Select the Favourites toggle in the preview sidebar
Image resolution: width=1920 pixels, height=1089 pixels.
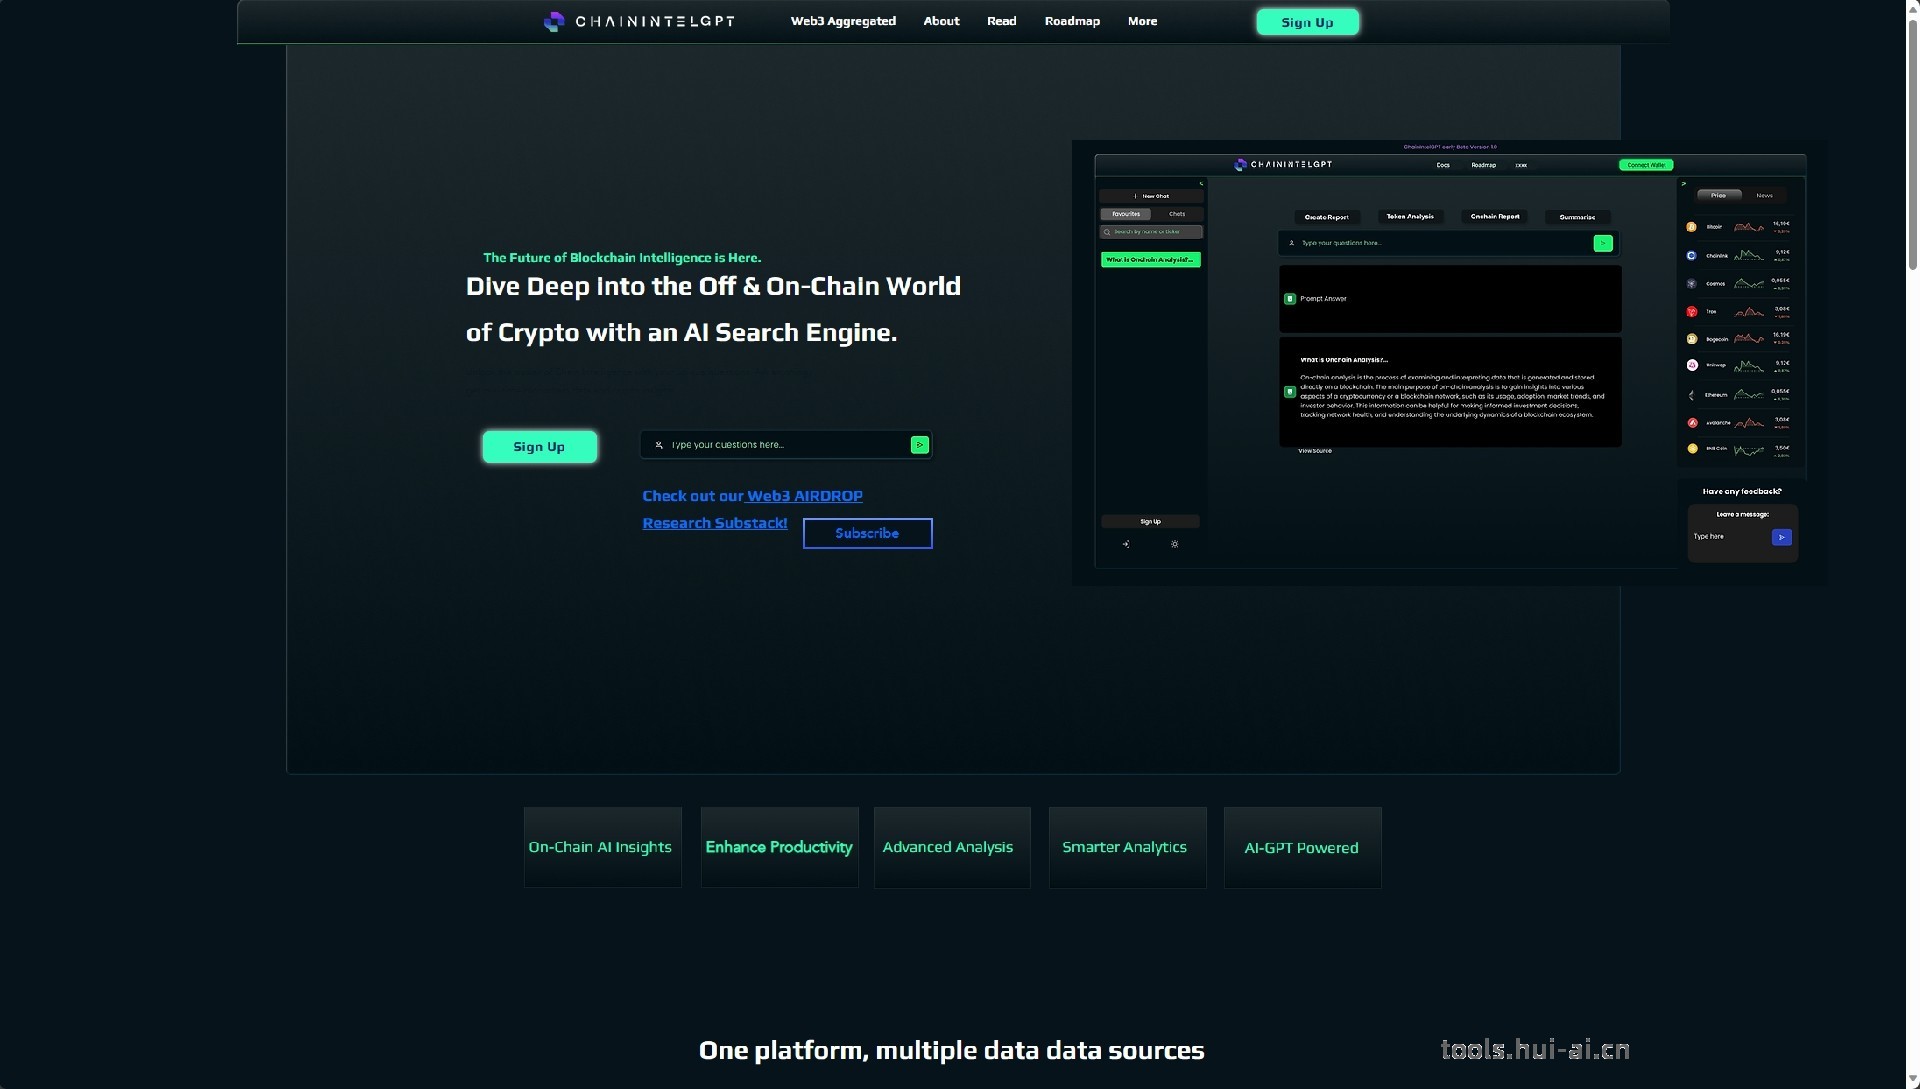point(1126,214)
